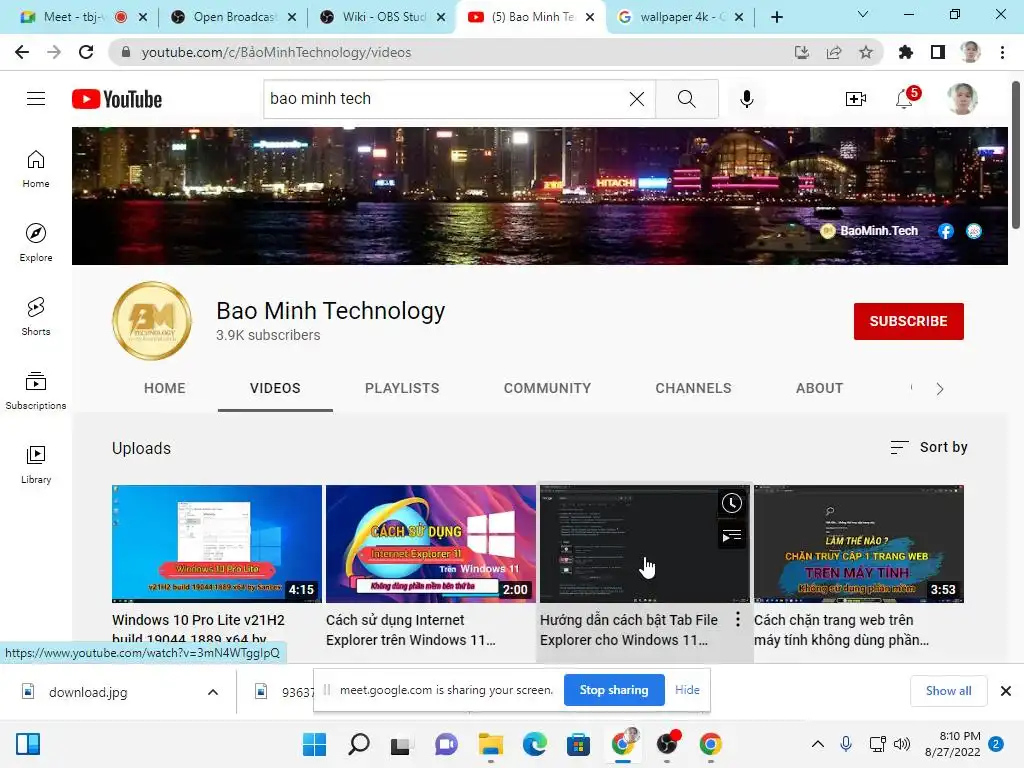1024x768 pixels.
Task: Share this page icon in address bar
Action: click(x=834, y=52)
